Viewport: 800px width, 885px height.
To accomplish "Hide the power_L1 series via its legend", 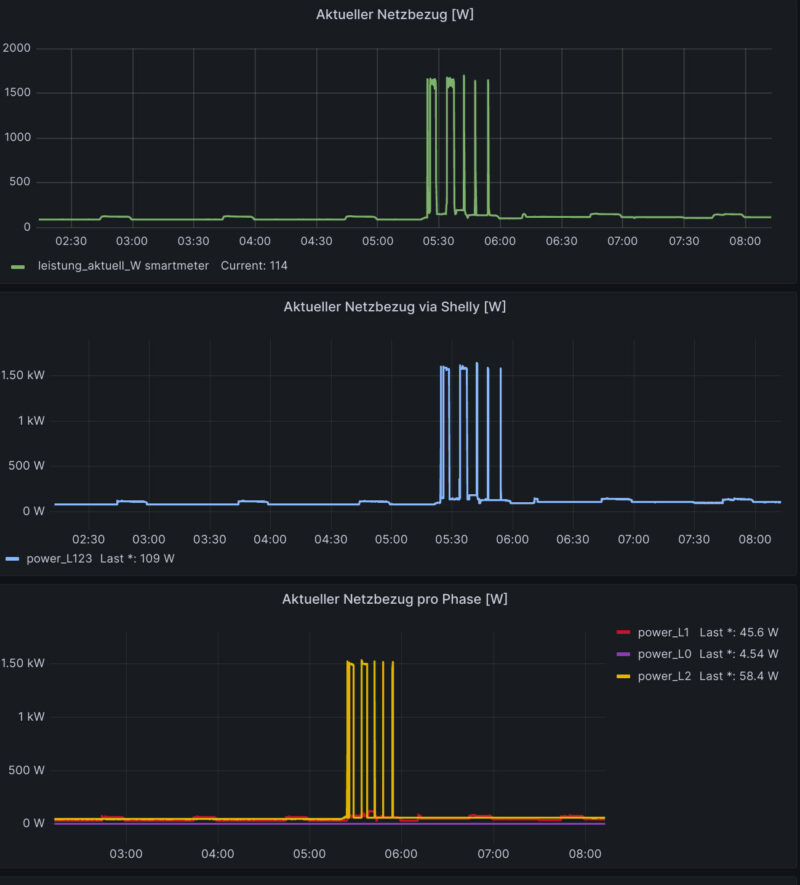I will 665,631.
